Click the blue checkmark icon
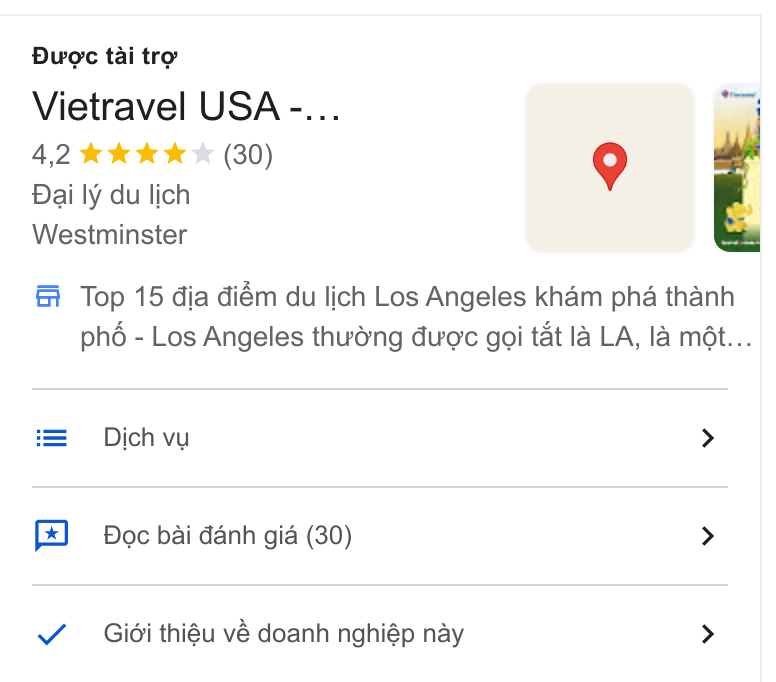The image size is (776, 682). 51,634
